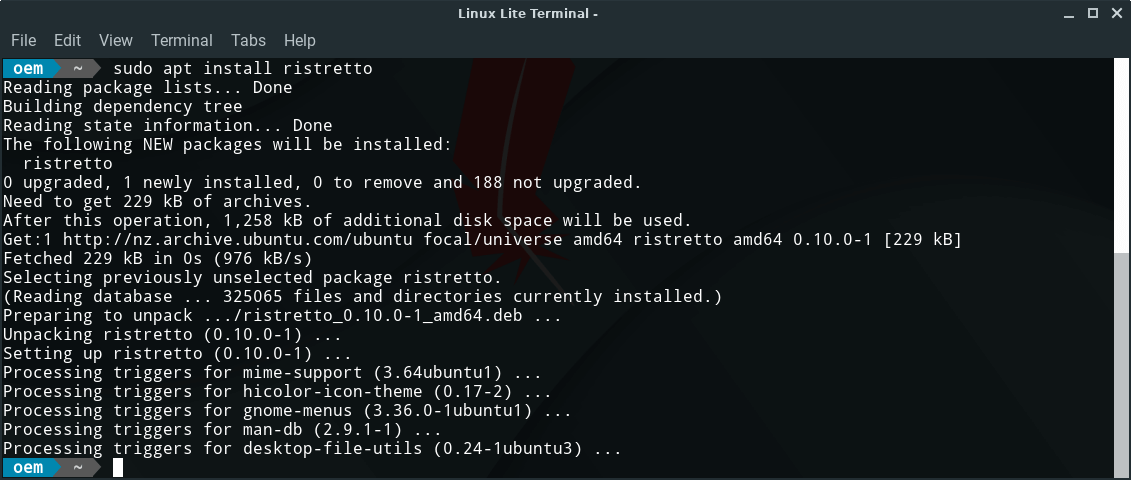This screenshot has width=1131, height=480.
Task: Click the blinking cursor block at the prompt
Action: coord(118,467)
